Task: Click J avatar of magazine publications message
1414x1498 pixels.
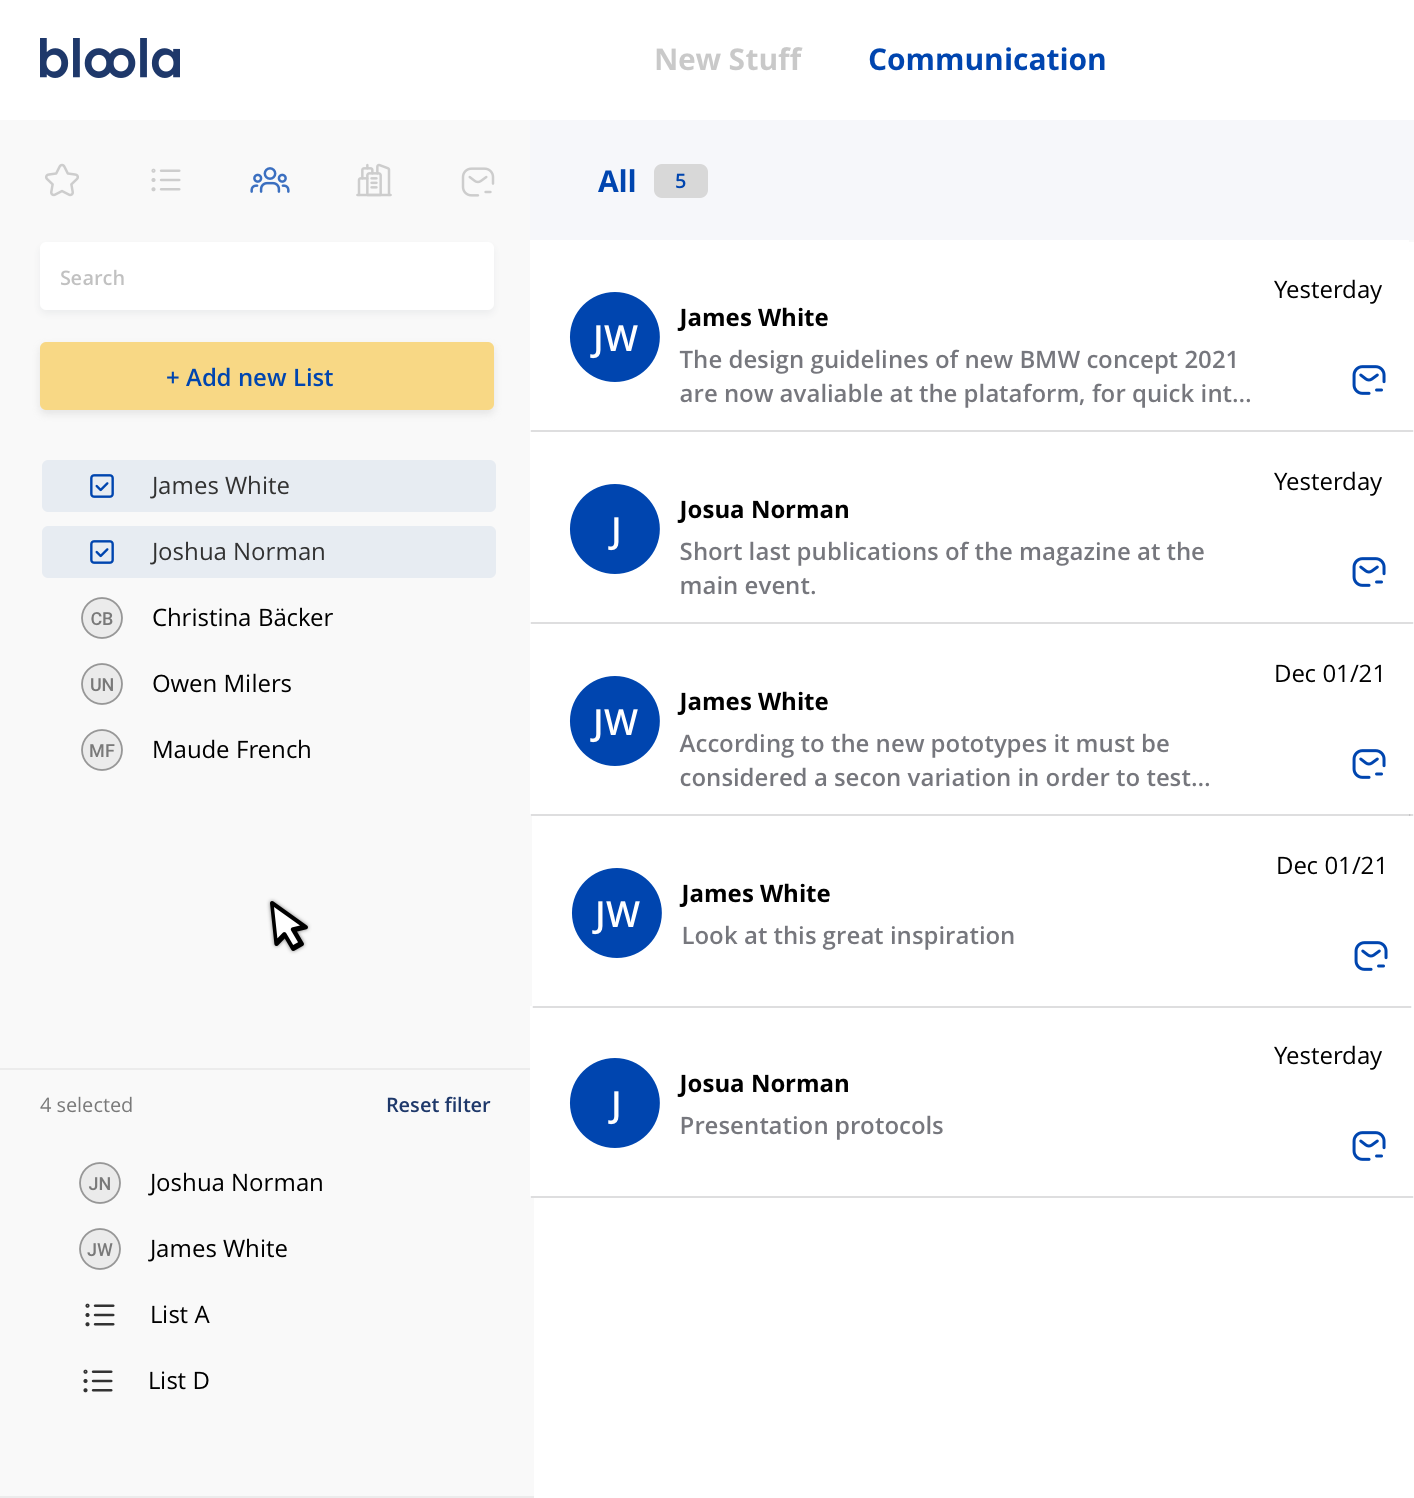Action: click(615, 529)
